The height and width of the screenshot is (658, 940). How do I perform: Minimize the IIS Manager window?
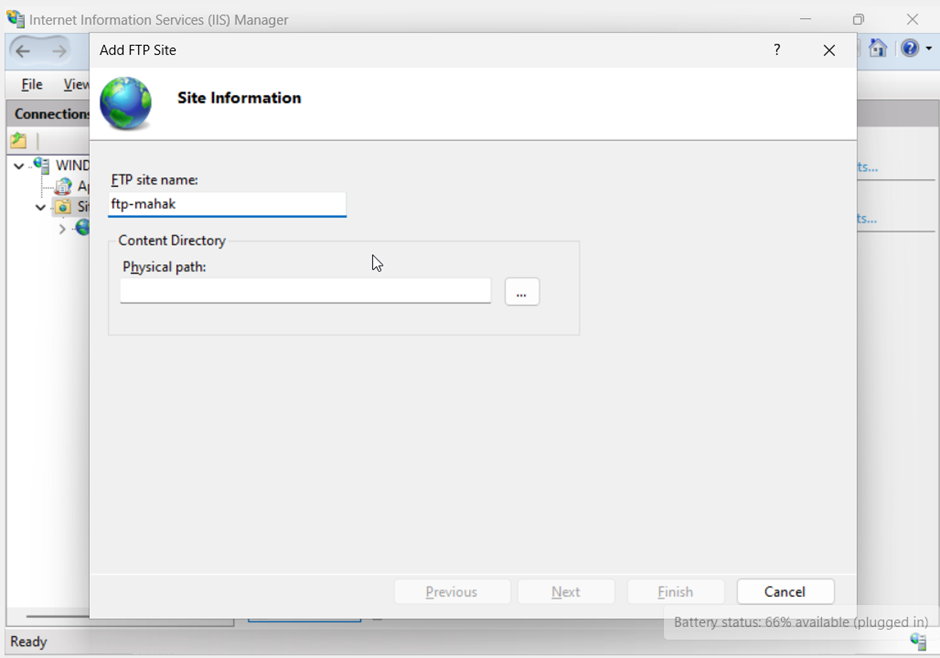coord(805,20)
